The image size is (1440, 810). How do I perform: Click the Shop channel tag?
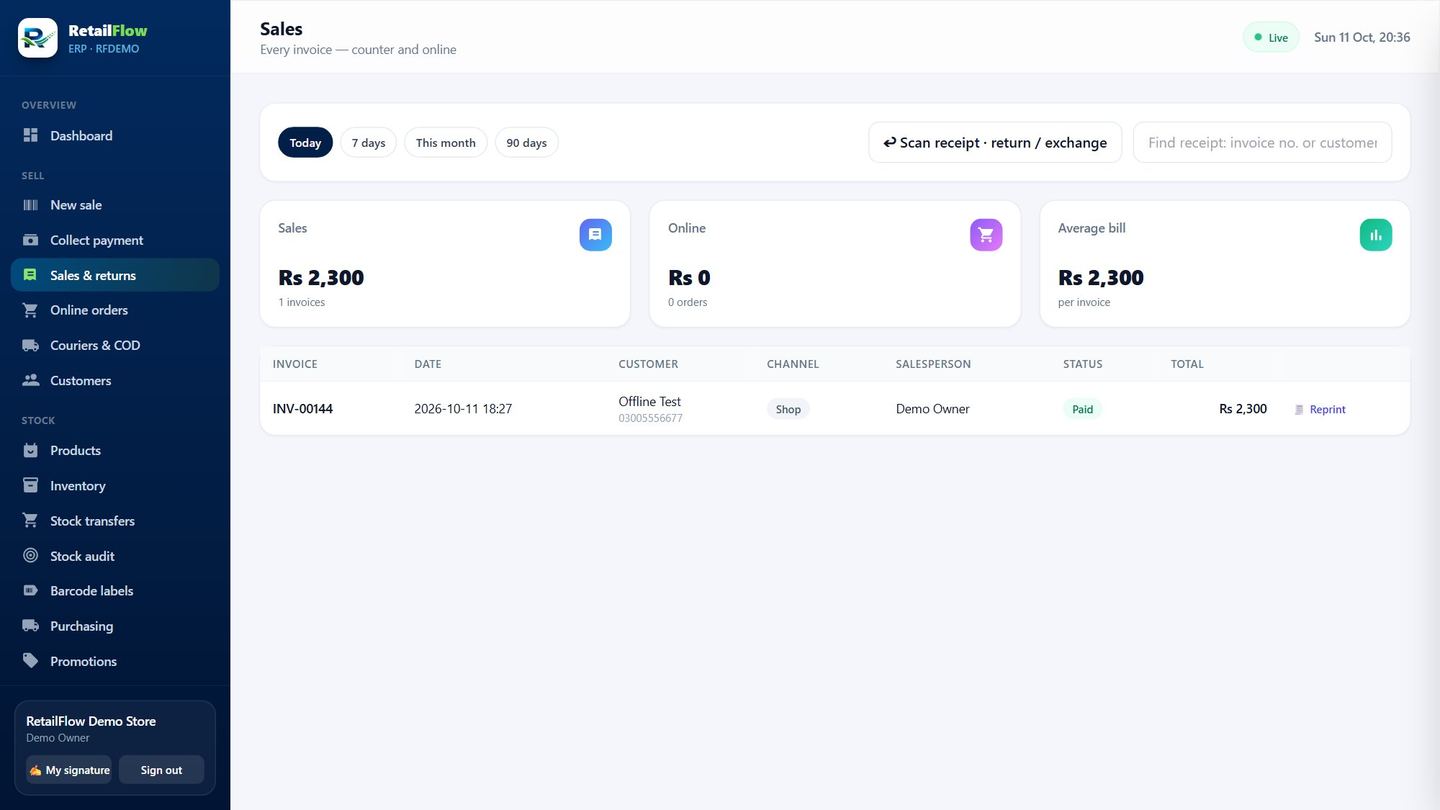788,409
